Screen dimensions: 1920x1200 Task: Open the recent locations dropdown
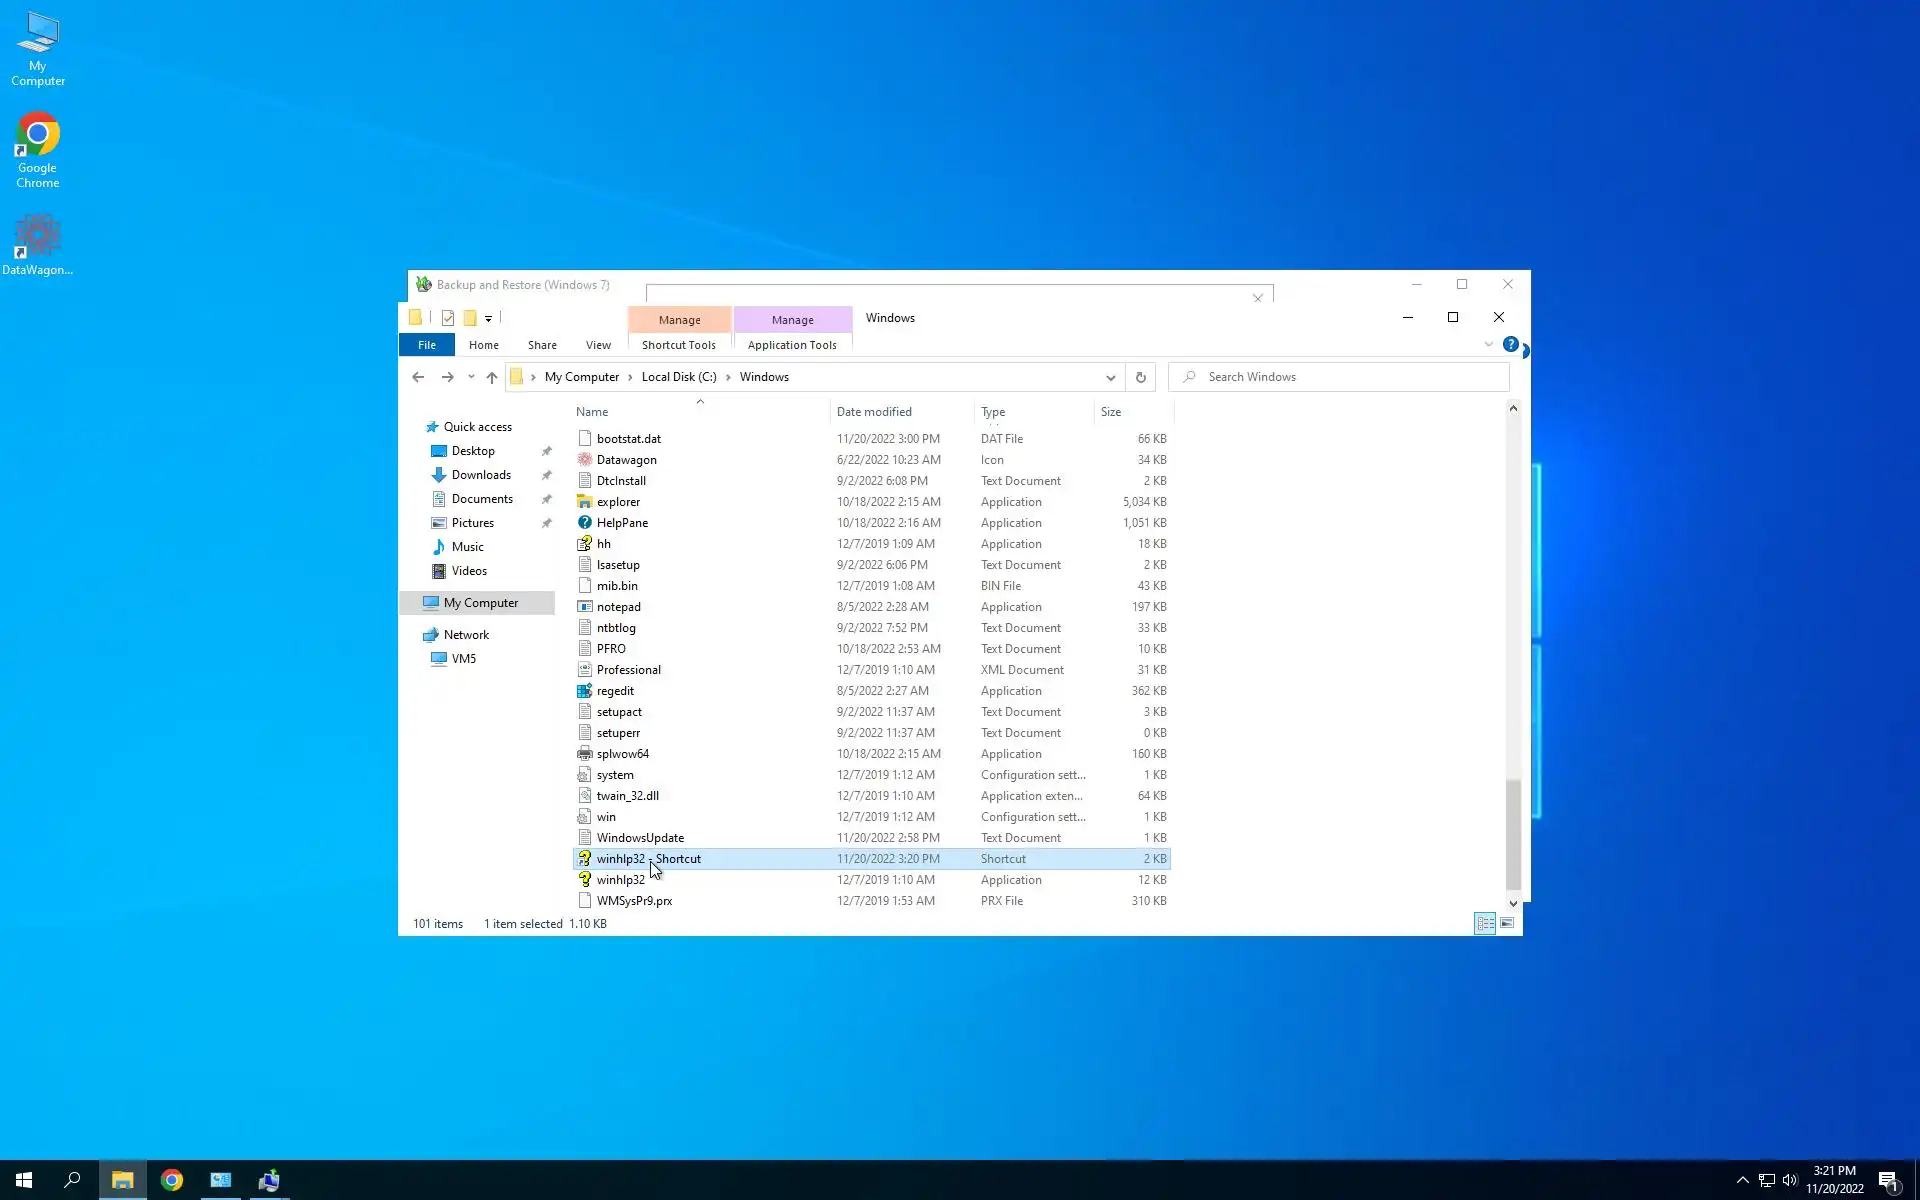471,377
